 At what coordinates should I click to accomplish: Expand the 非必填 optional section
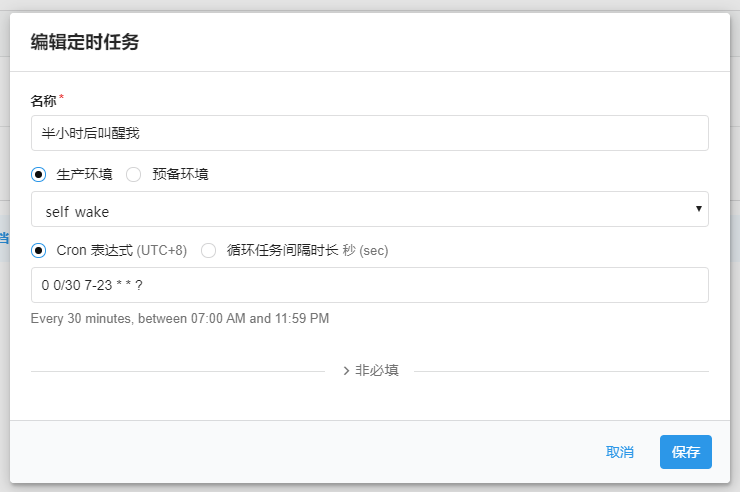click(x=376, y=370)
